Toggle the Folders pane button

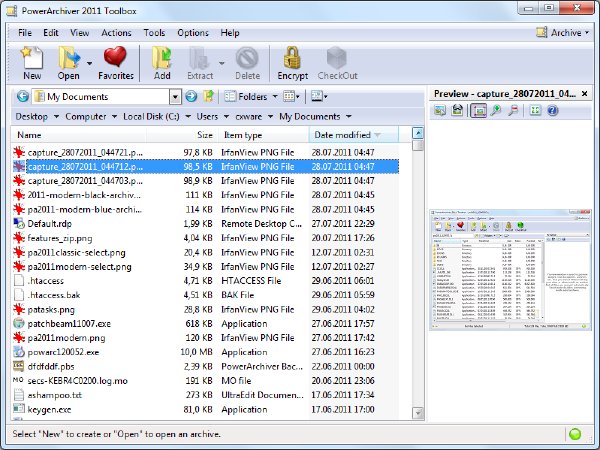tap(246, 96)
